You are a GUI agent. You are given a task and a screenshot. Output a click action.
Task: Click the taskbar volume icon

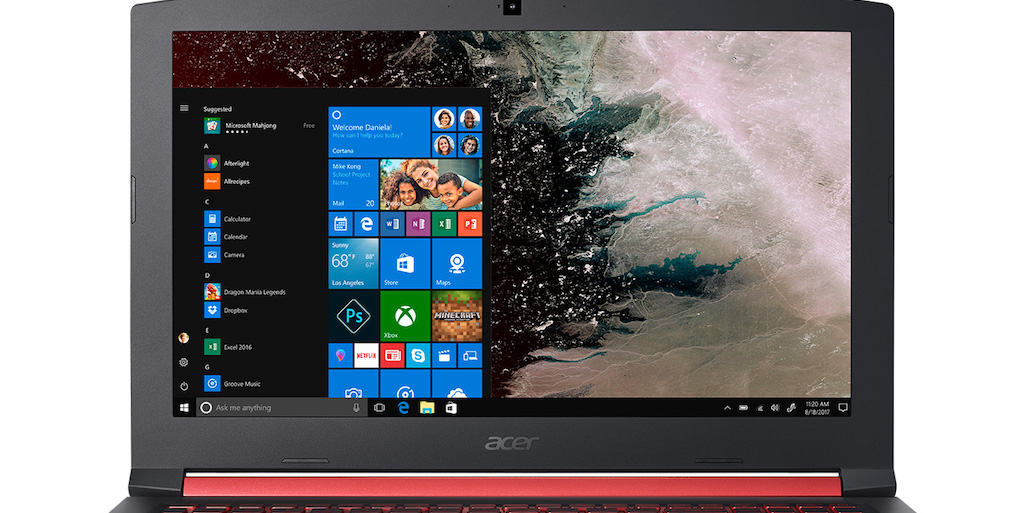[775, 408]
